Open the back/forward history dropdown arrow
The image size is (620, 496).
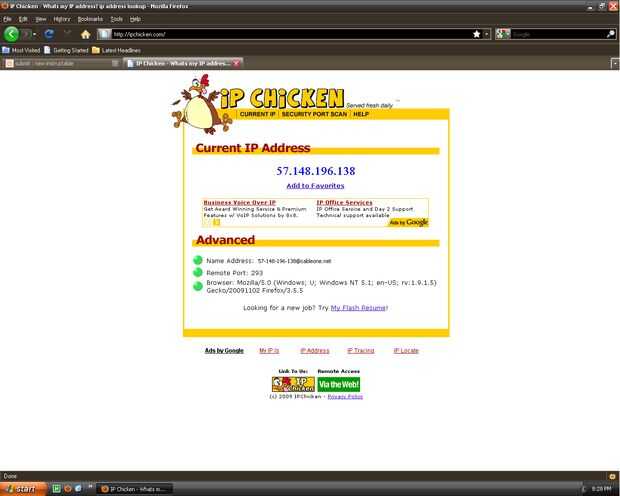click(x=35, y=34)
